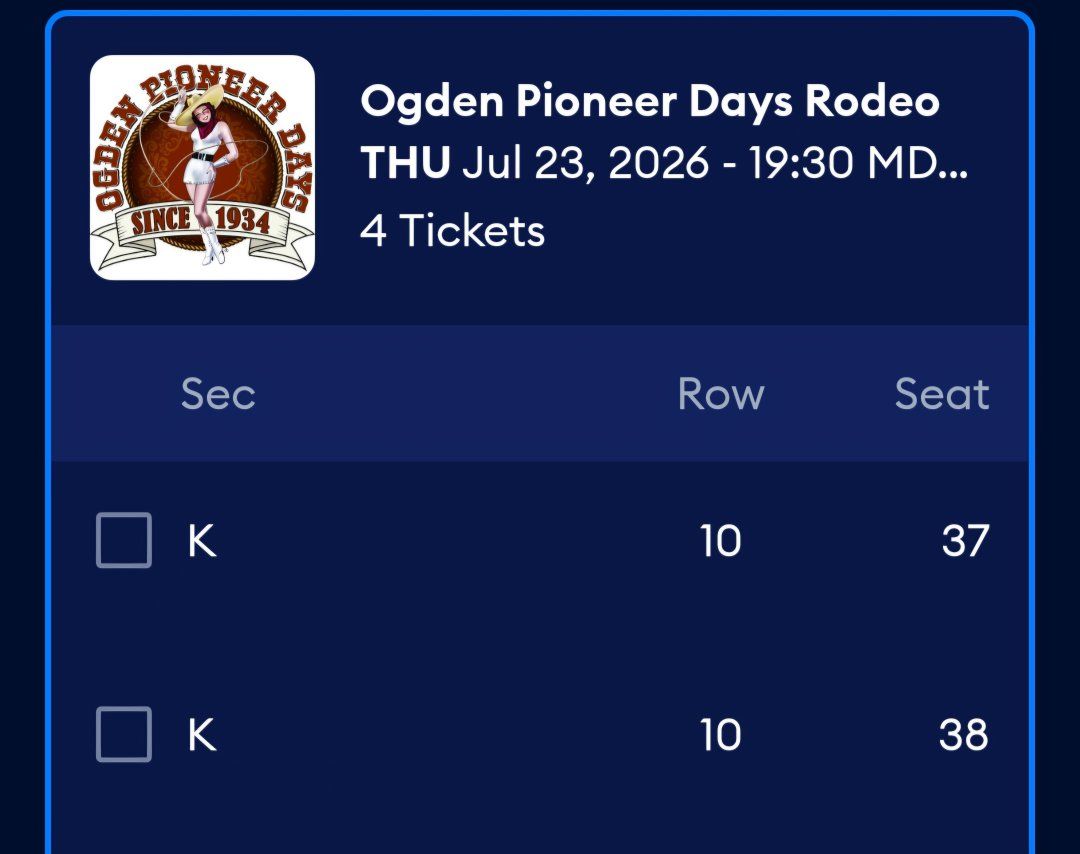
Task: Select section K in the first ticket row
Action: (202, 541)
